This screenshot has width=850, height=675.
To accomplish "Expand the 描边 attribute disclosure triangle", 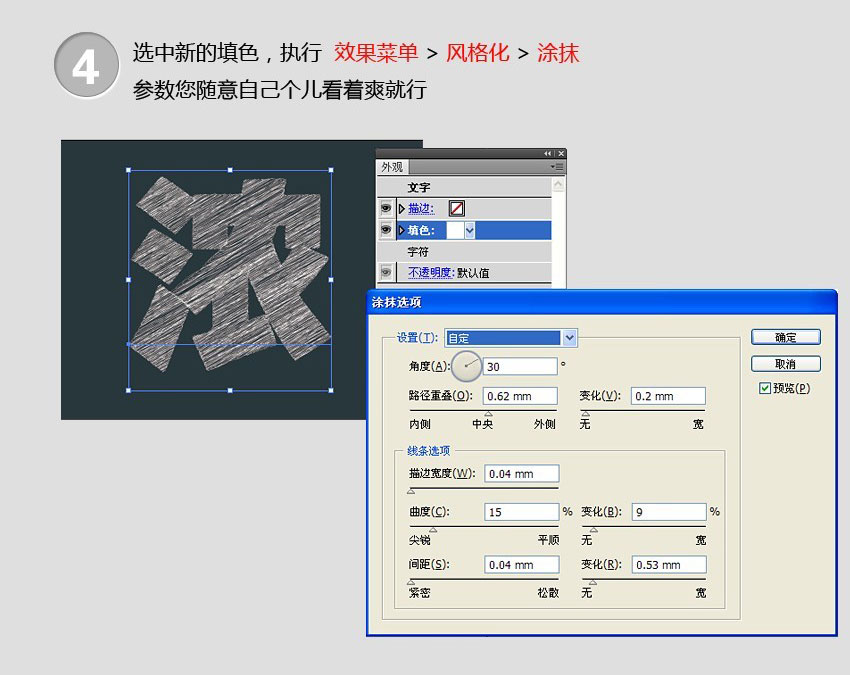I will 402,207.
